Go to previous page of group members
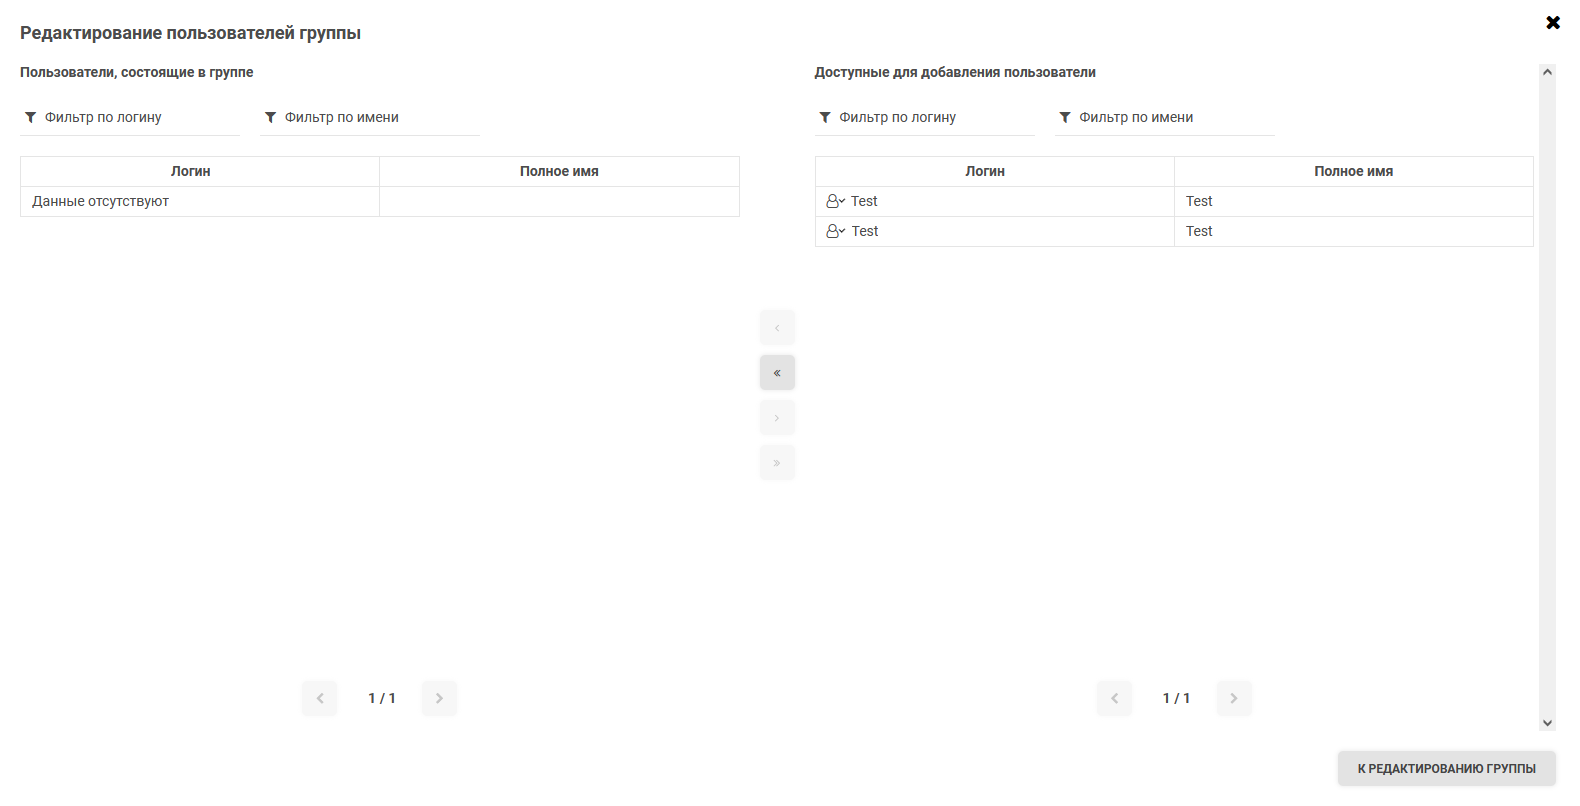Viewport: 1580px width, 806px height. coord(320,698)
